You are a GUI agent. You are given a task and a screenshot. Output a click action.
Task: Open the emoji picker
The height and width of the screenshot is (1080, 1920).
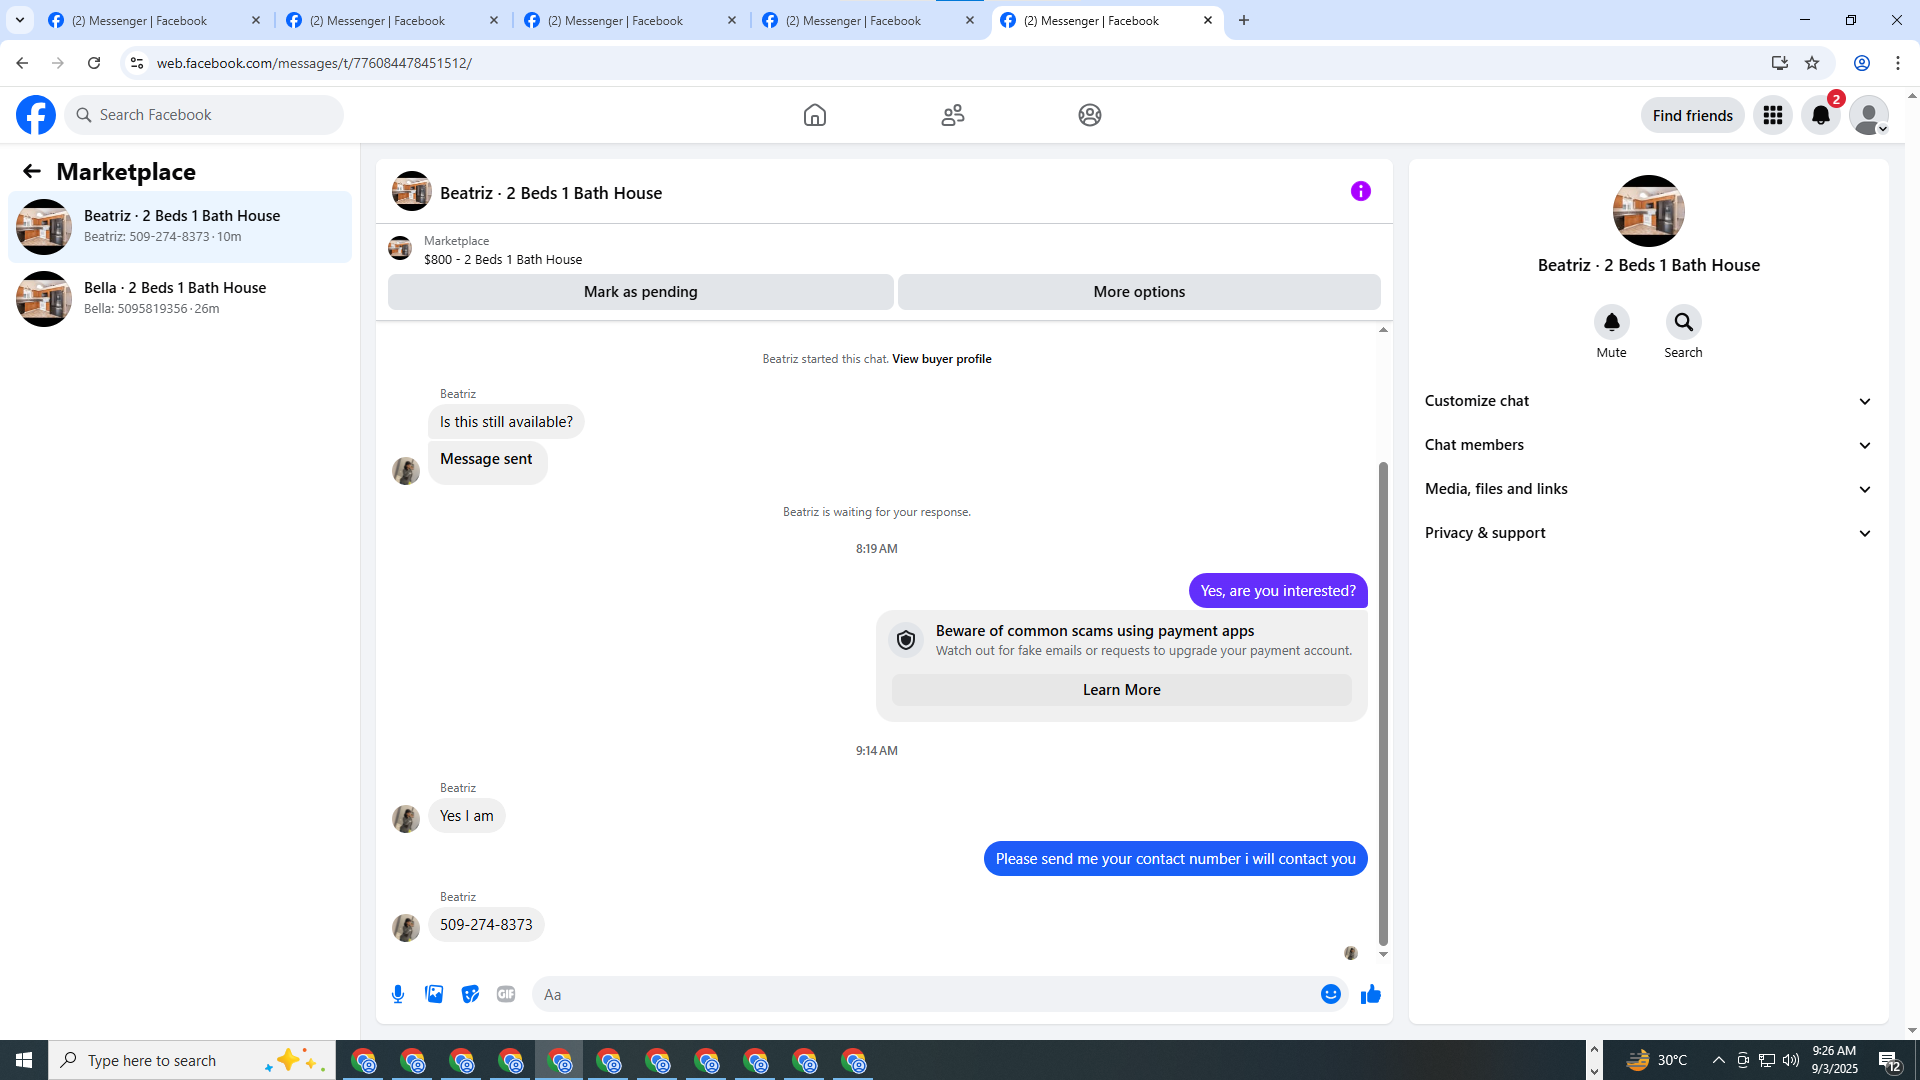1331,994
